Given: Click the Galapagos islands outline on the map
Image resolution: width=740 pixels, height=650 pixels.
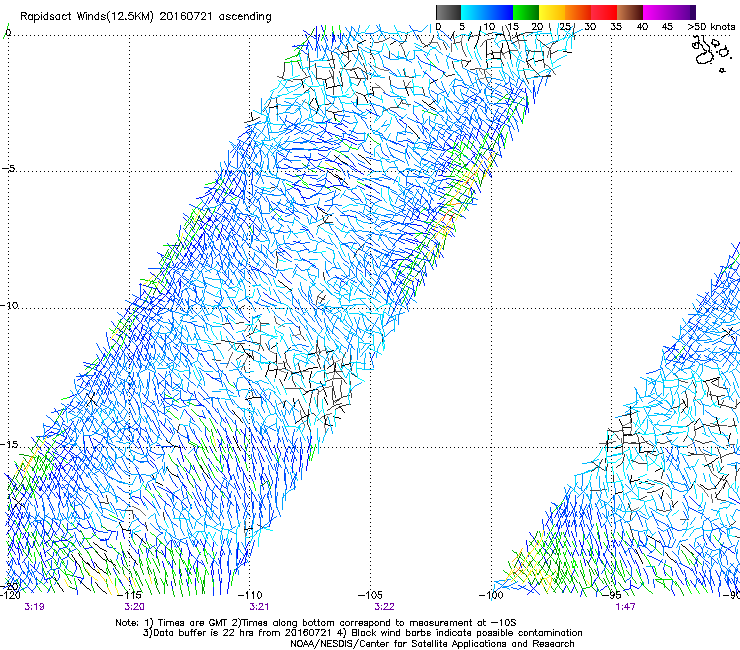Looking at the screenshot, I should click(x=710, y=52).
